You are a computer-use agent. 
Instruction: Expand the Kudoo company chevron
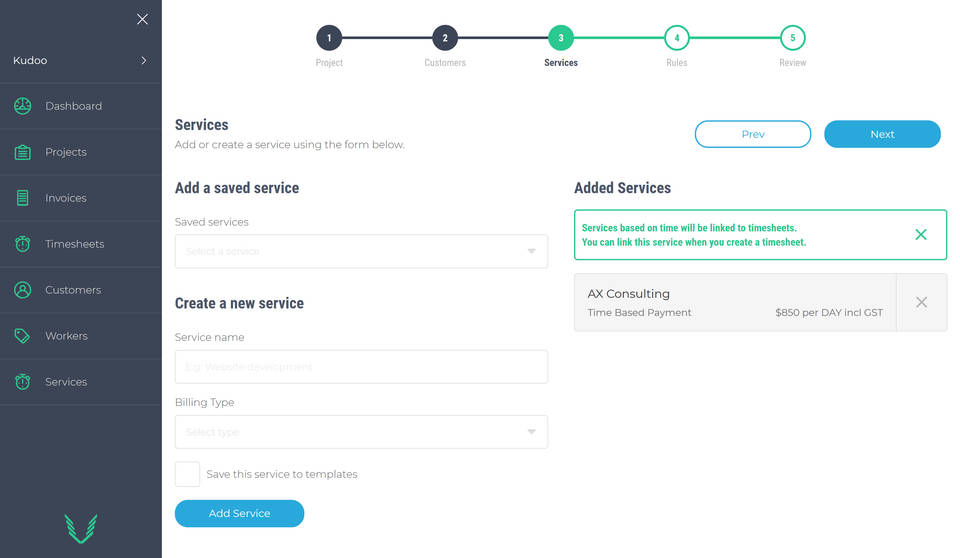(x=144, y=61)
